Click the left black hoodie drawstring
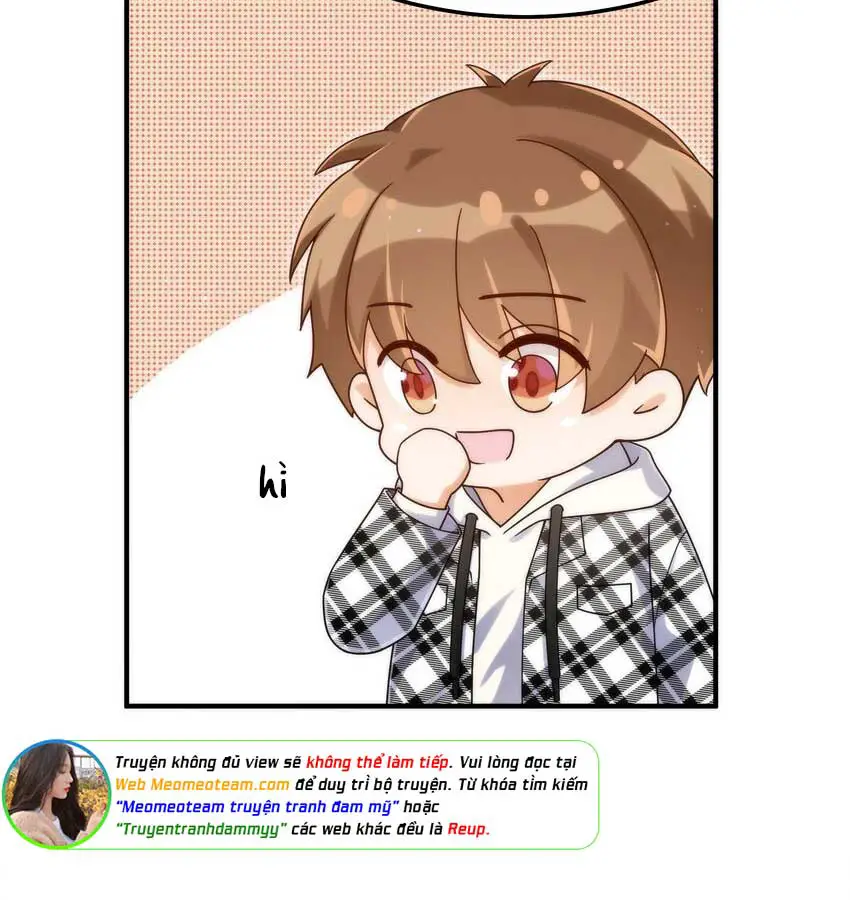The height and width of the screenshot is (900, 850). pos(462,603)
